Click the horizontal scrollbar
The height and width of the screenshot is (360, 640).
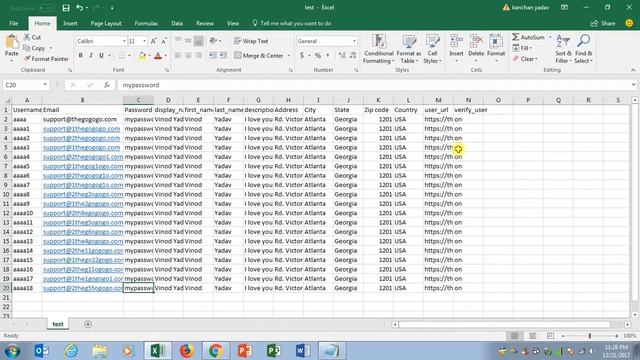[504, 324]
